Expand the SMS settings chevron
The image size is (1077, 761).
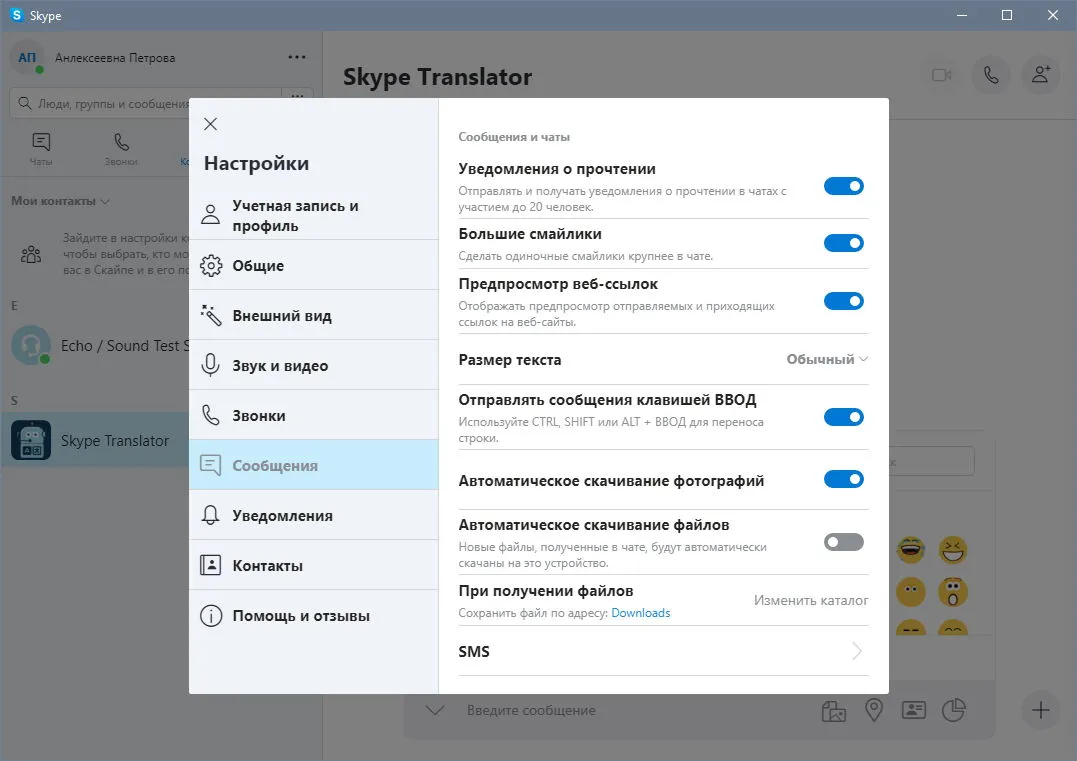857,651
